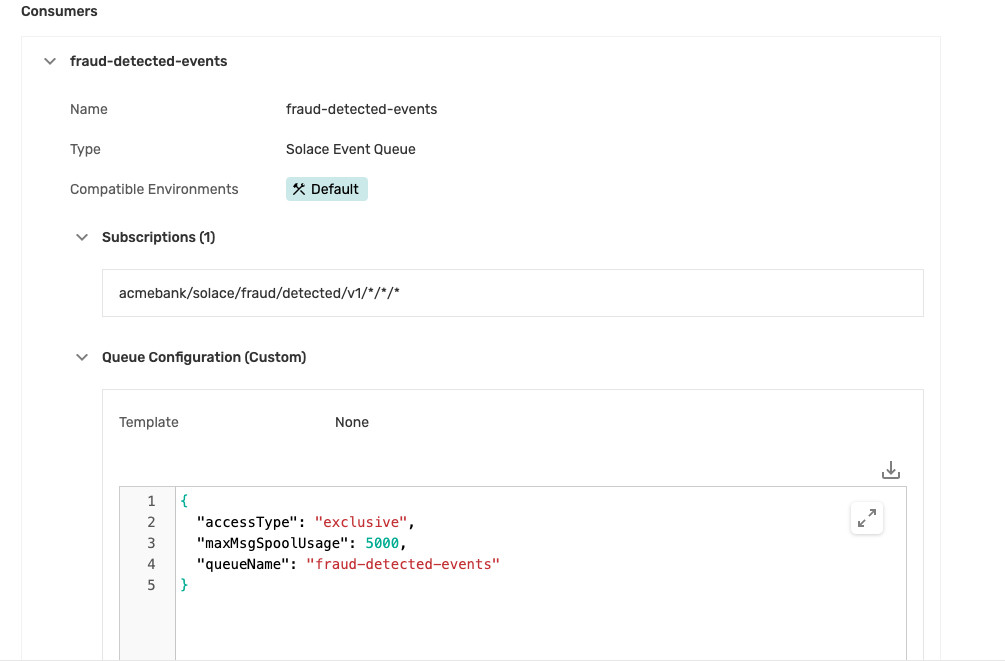Image resolution: width=1005 pixels, height=661 pixels.
Task: Select the exclusive accessType value in the JSON
Action: [x=361, y=522]
